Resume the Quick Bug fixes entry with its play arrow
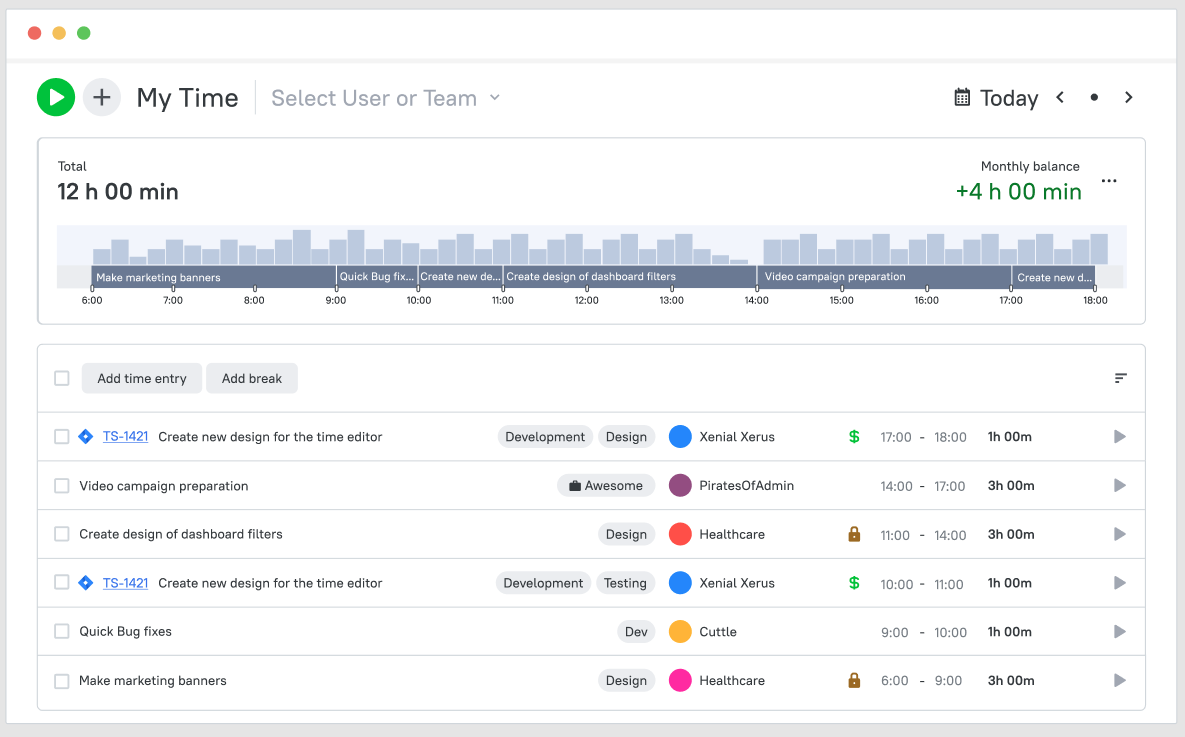This screenshot has height=737, width=1185. click(x=1119, y=631)
